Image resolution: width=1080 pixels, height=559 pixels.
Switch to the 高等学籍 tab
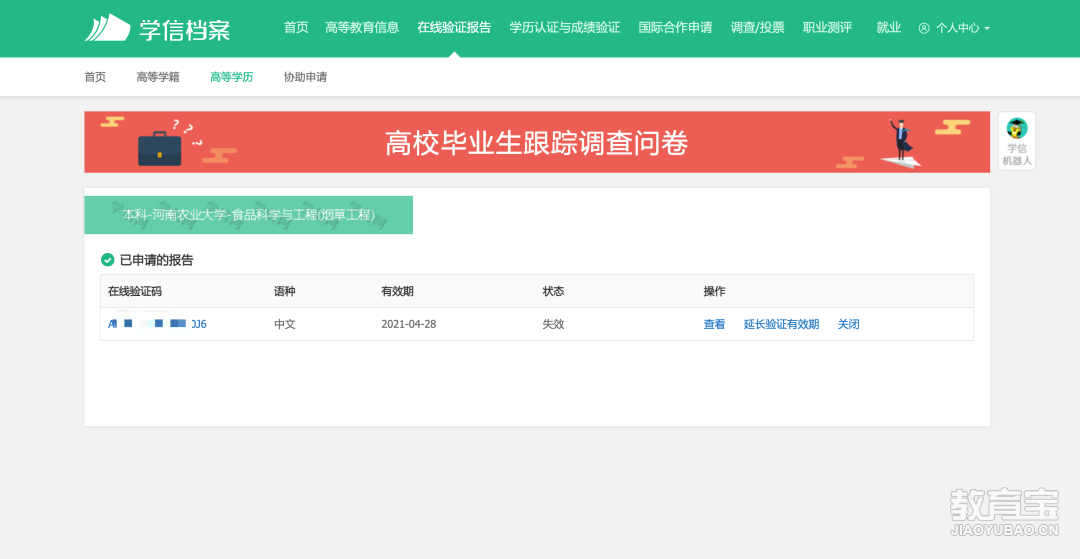[158, 77]
